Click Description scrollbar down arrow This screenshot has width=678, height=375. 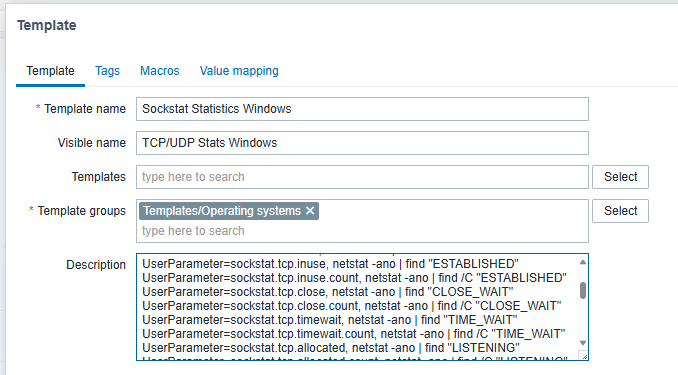tap(583, 343)
